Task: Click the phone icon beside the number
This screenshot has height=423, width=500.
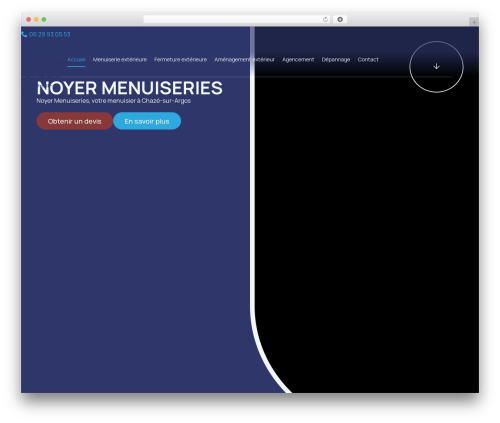Action: pos(24,34)
